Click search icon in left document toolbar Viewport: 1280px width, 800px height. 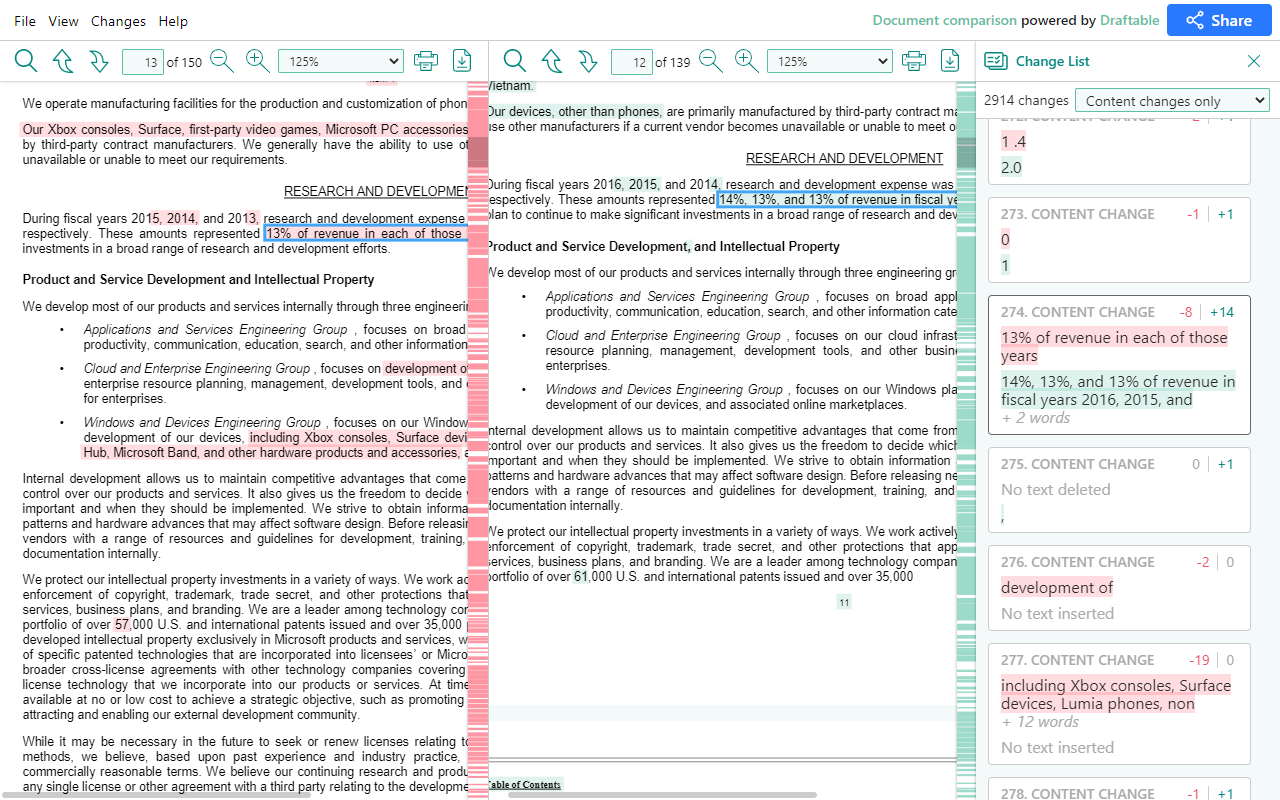26,61
